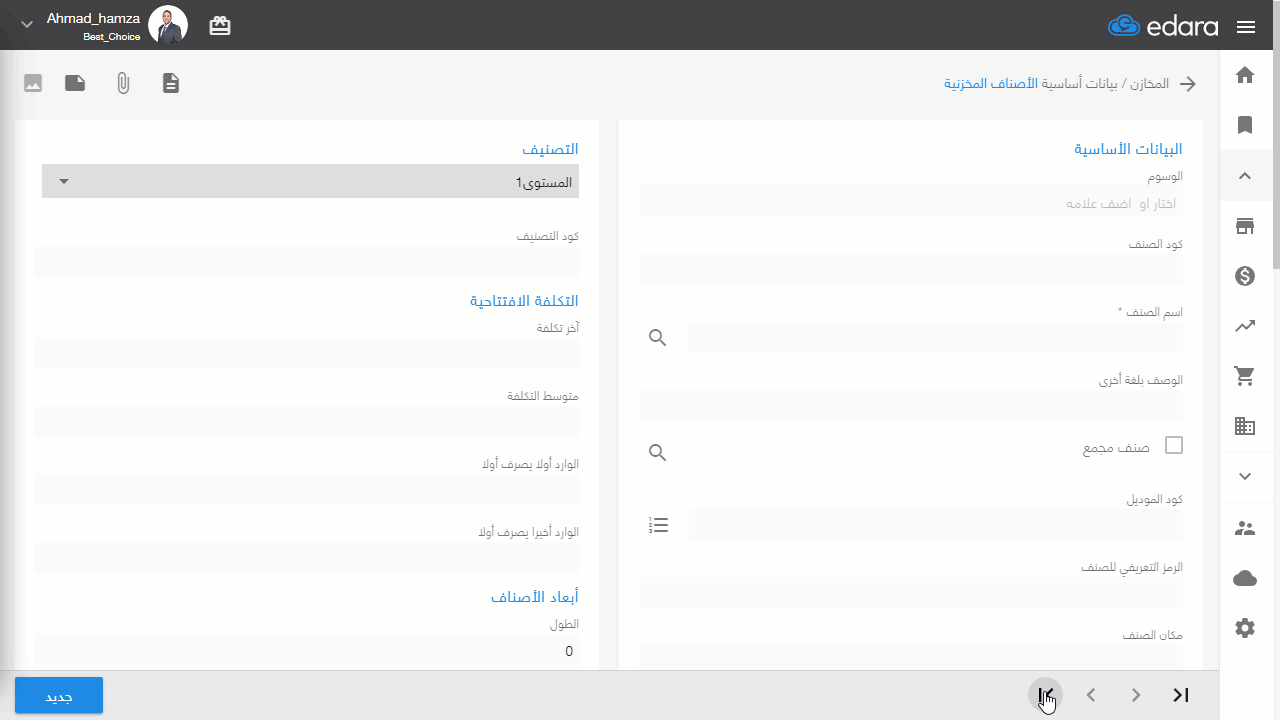This screenshot has width=1280, height=720.
Task: Open the note icon in the toolbar
Action: [x=75, y=83]
